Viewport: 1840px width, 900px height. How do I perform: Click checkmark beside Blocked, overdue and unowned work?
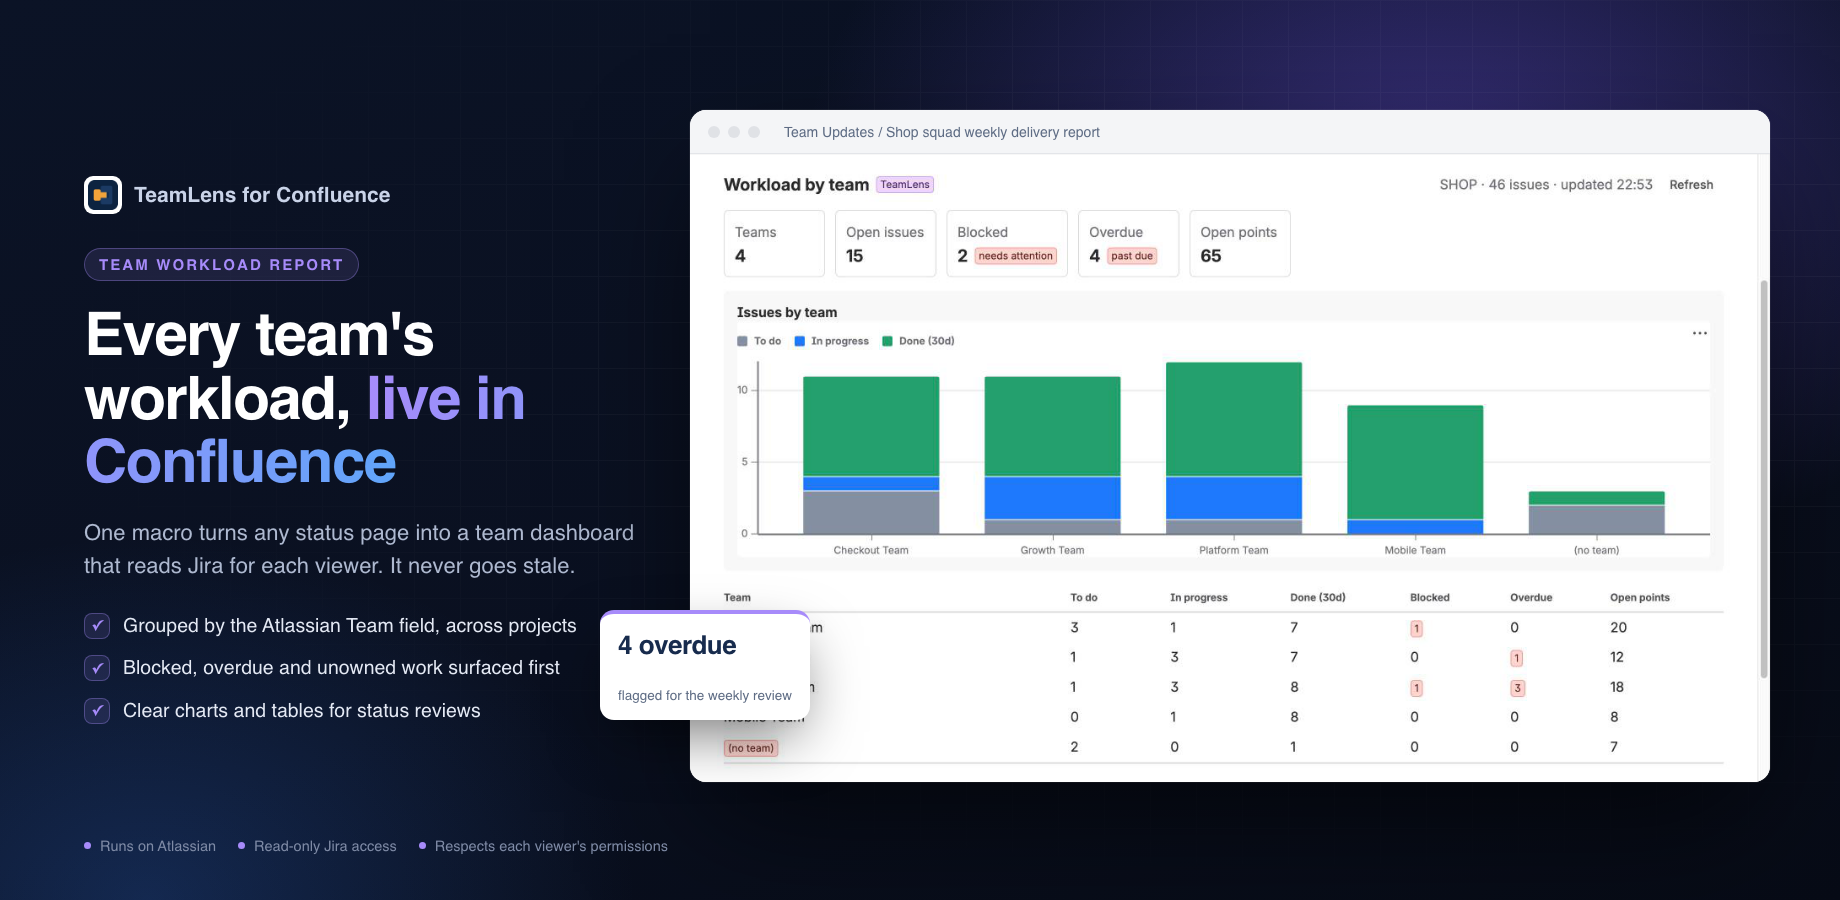pos(97,668)
